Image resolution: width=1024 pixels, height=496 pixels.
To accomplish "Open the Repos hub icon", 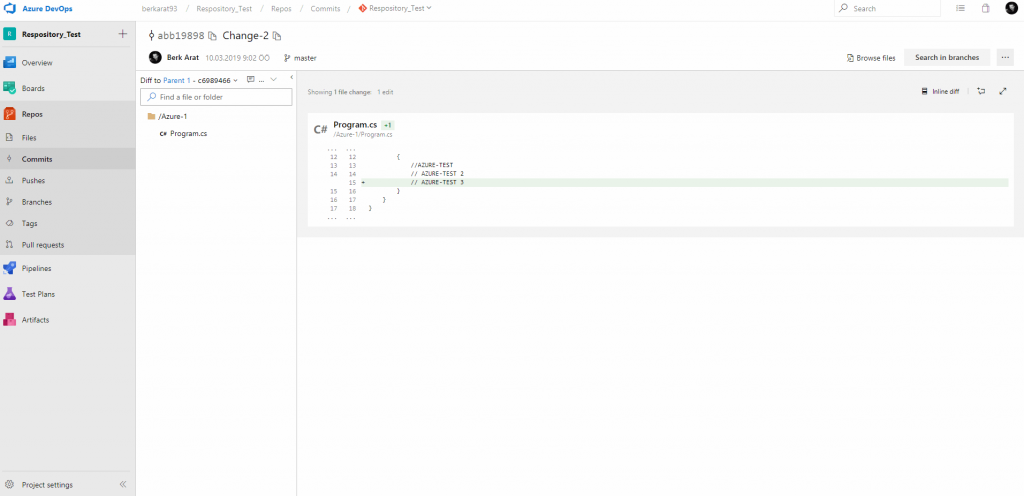I will click(x=9, y=114).
